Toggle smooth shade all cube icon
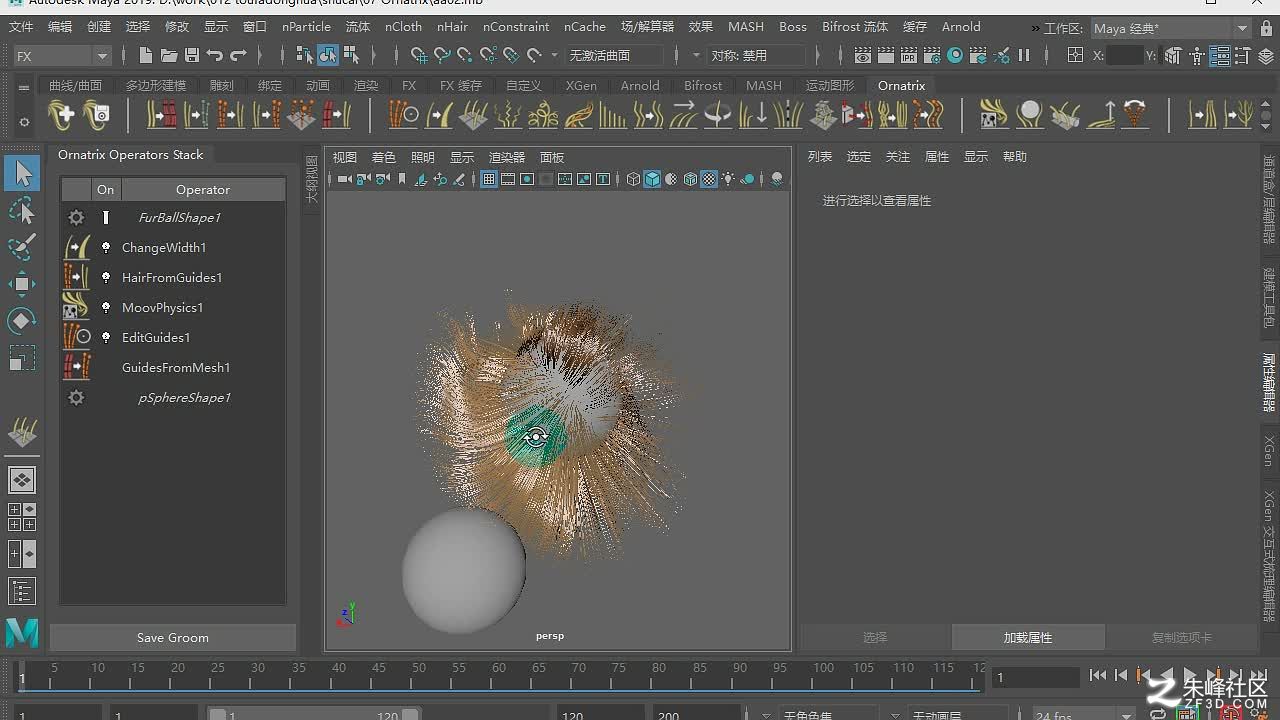 [652, 180]
